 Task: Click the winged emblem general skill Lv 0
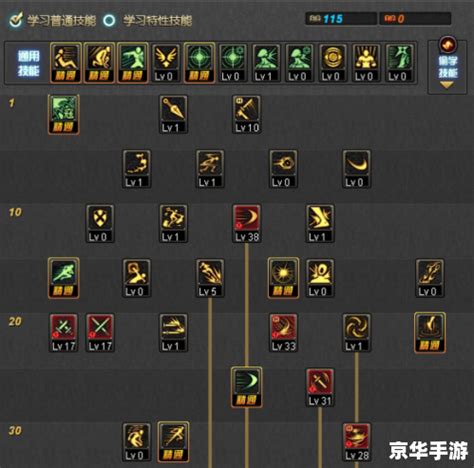coord(166,63)
